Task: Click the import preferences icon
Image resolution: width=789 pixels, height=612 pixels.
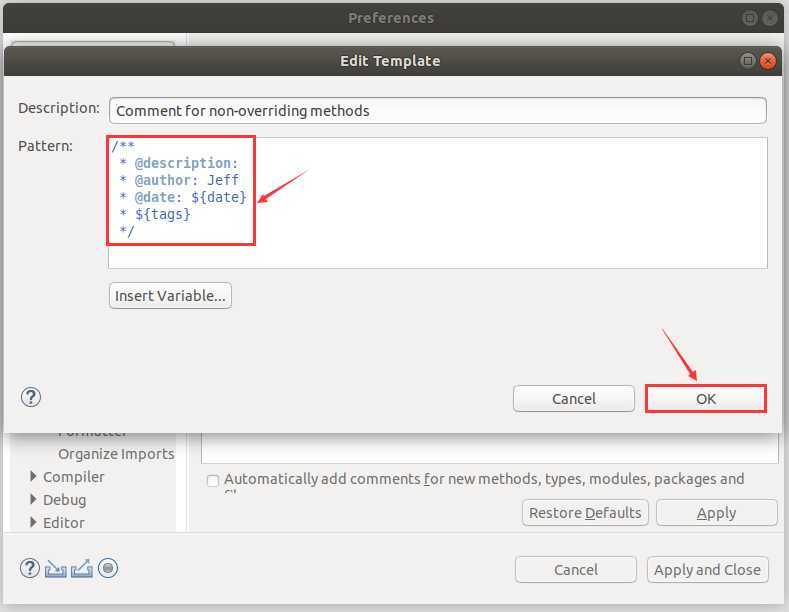Action: (x=55, y=569)
